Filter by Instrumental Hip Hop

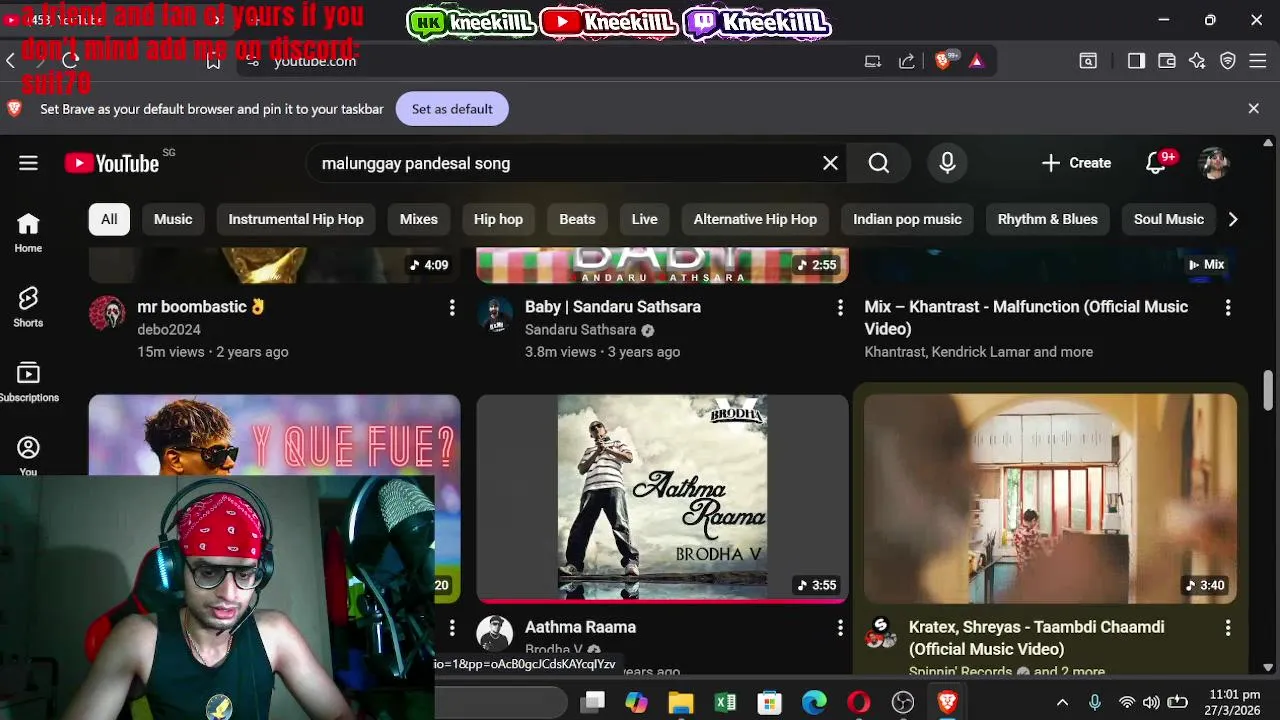(296, 219)
